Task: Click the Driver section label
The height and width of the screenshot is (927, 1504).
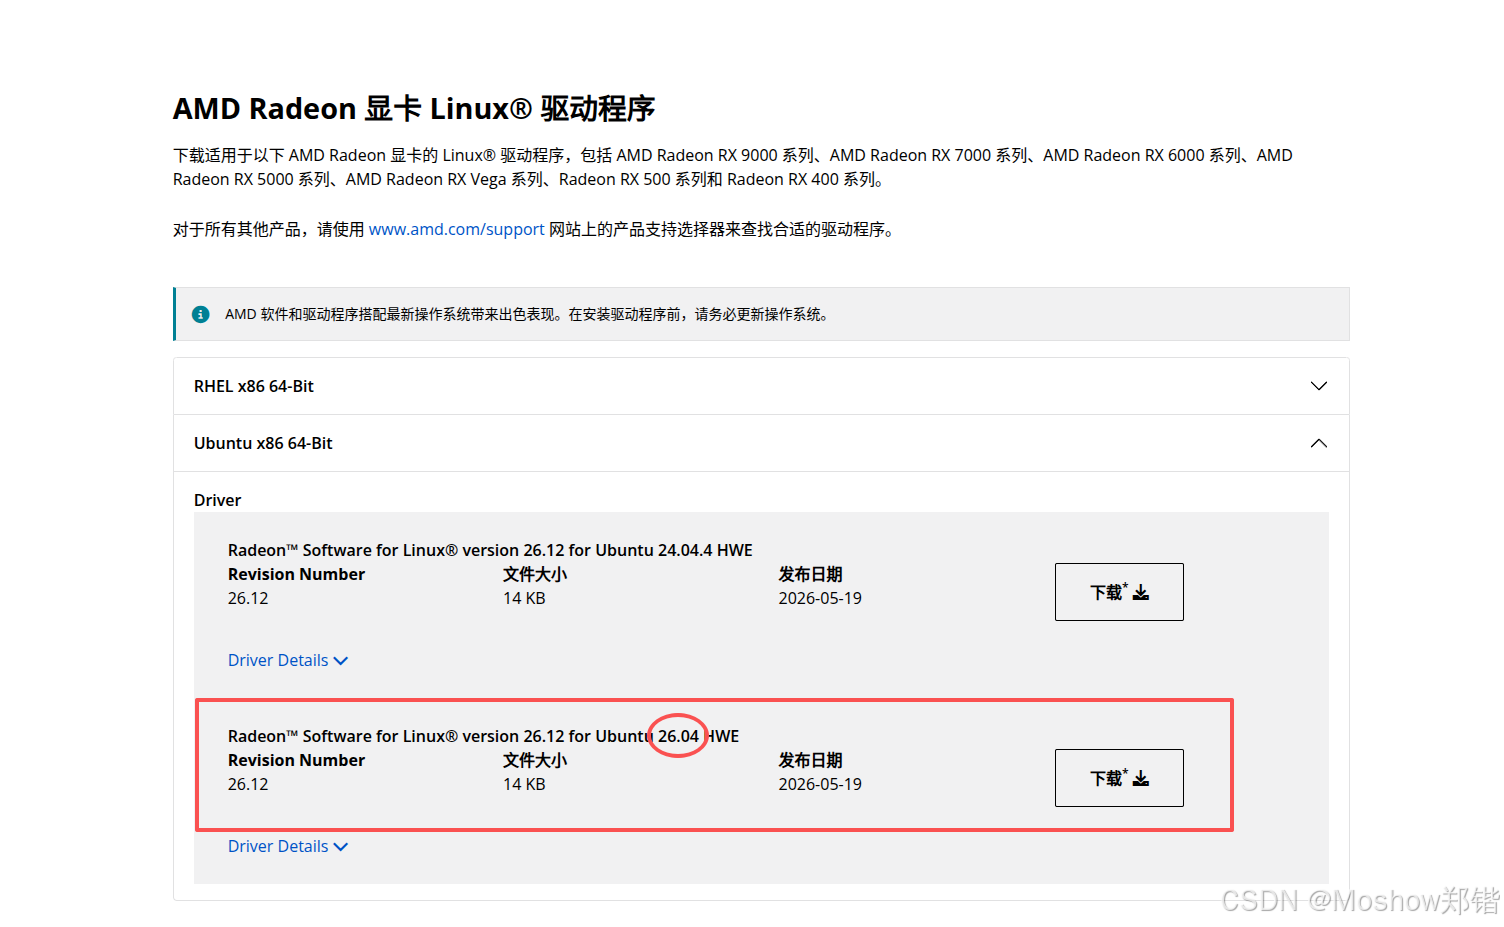Action: click(x=217, y=500)
